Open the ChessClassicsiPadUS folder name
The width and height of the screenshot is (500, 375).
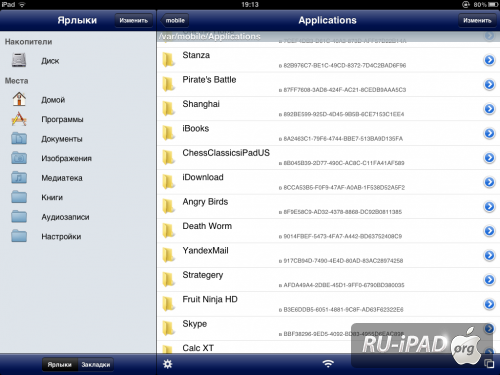(x=226, y=153)
